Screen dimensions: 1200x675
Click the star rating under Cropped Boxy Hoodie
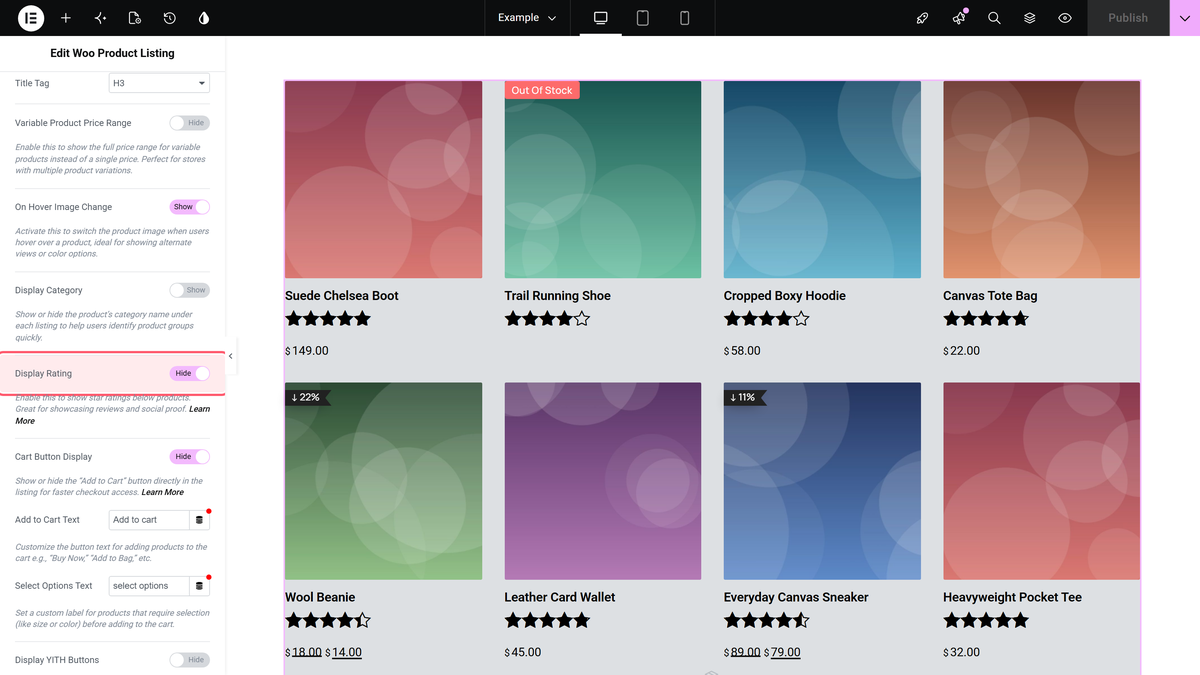click(766, 319)
